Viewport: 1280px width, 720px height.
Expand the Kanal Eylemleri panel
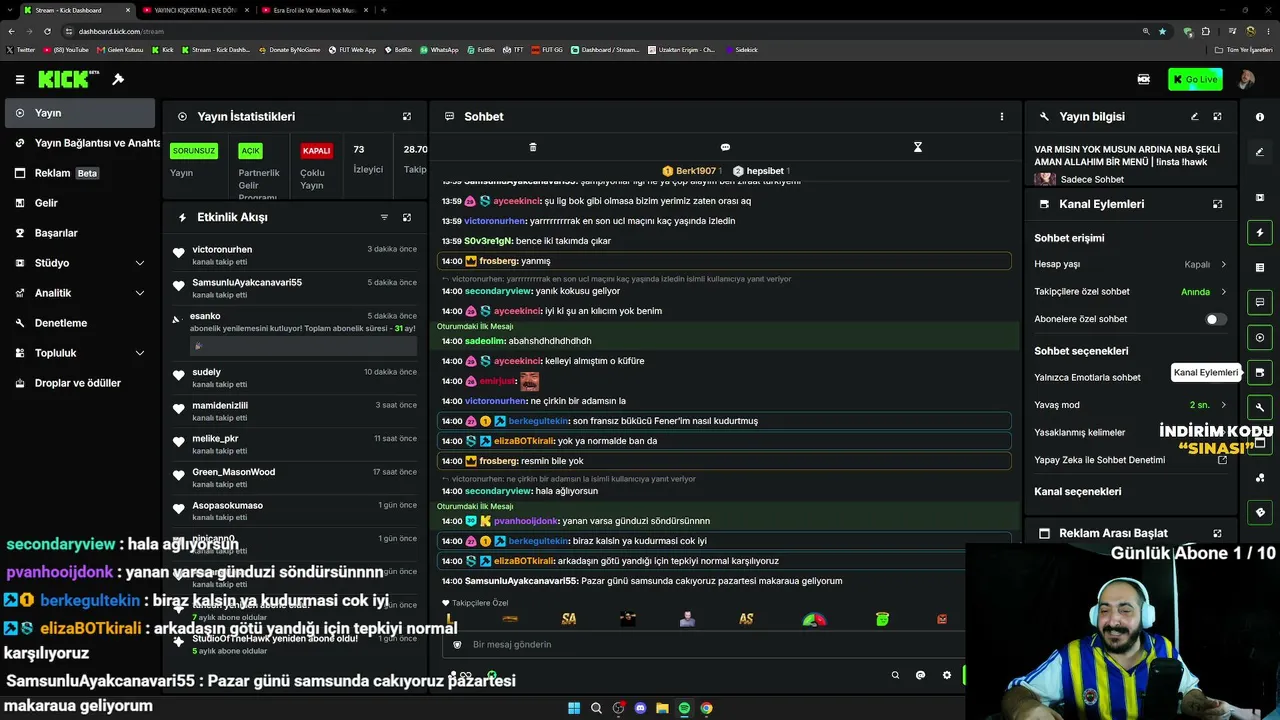click(1217, 204)
